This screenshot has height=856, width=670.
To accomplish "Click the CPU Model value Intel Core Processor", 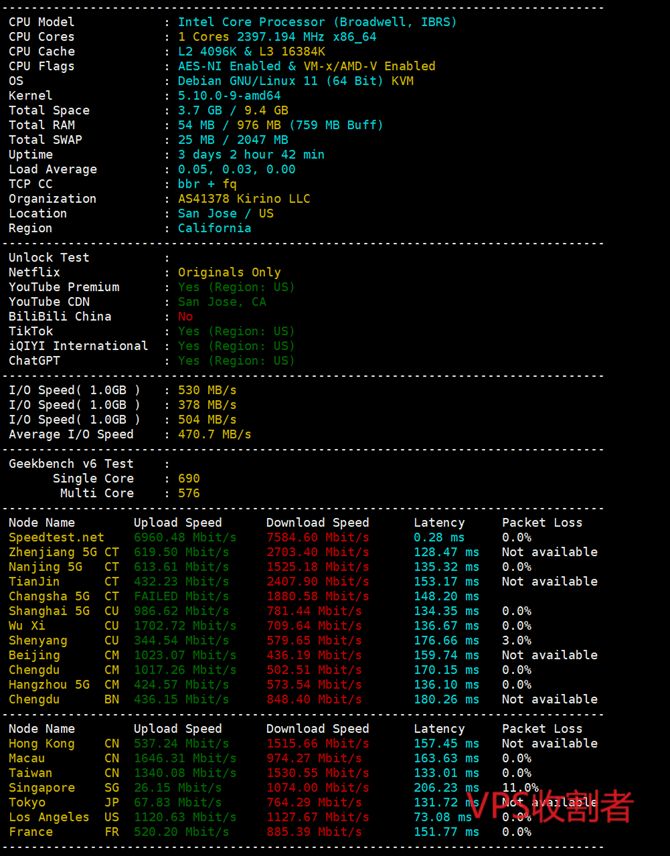I will pos(317,22).
